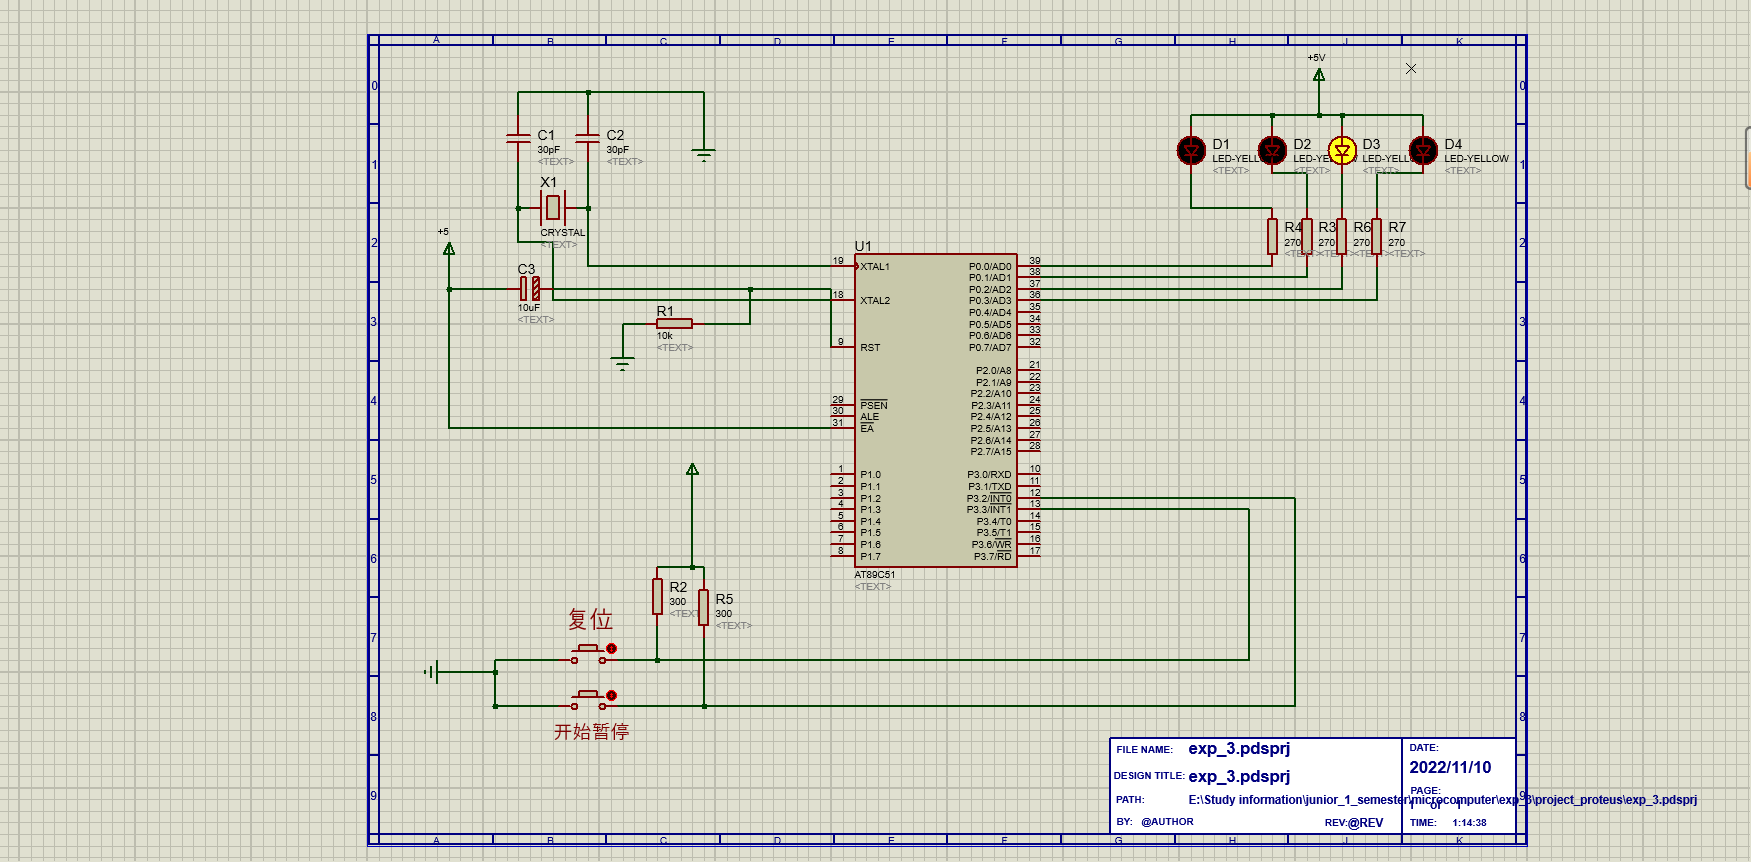Click the 10k value under R1
Viewport: 1751px width, 862px height.
coord(665,336)
